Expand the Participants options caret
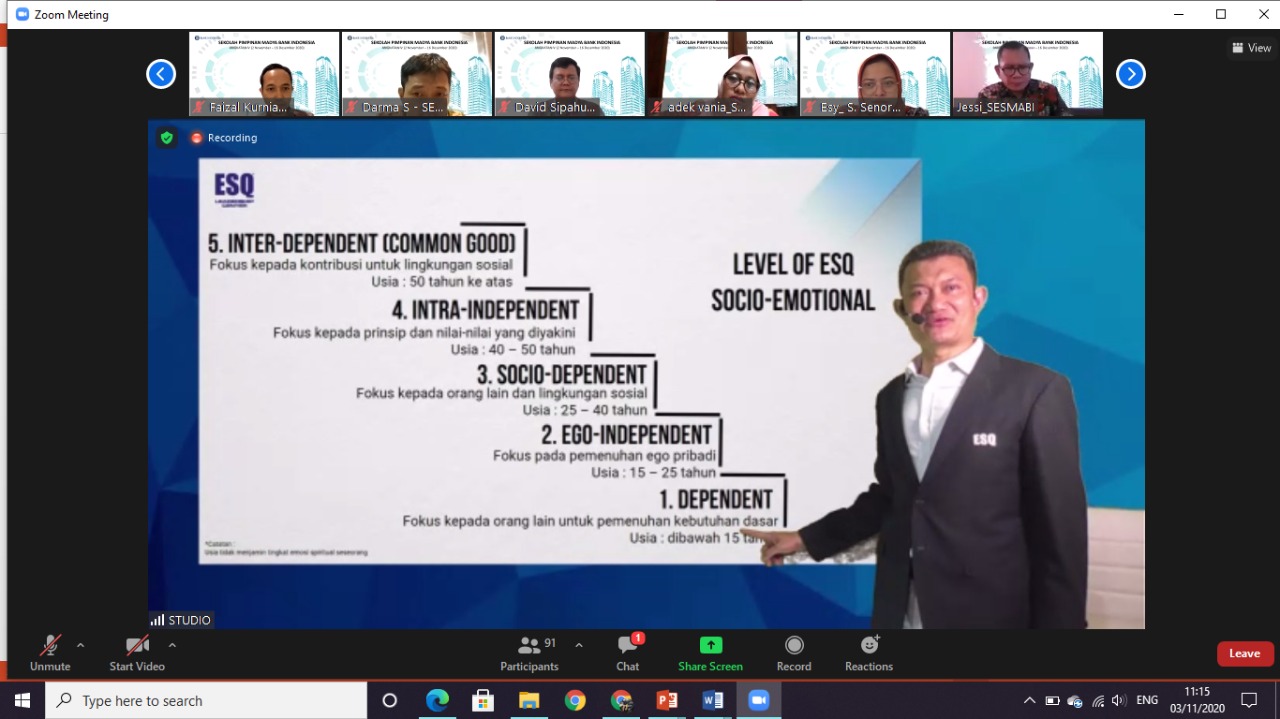 (578, 645)
